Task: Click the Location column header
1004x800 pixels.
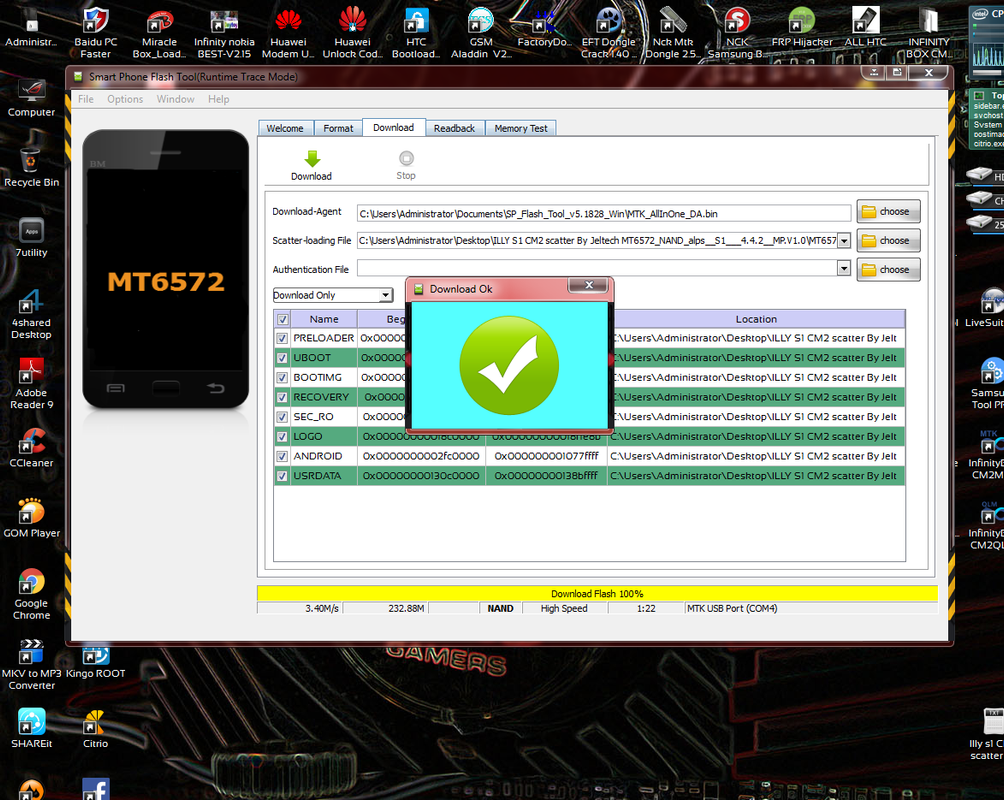Action: 756,319
